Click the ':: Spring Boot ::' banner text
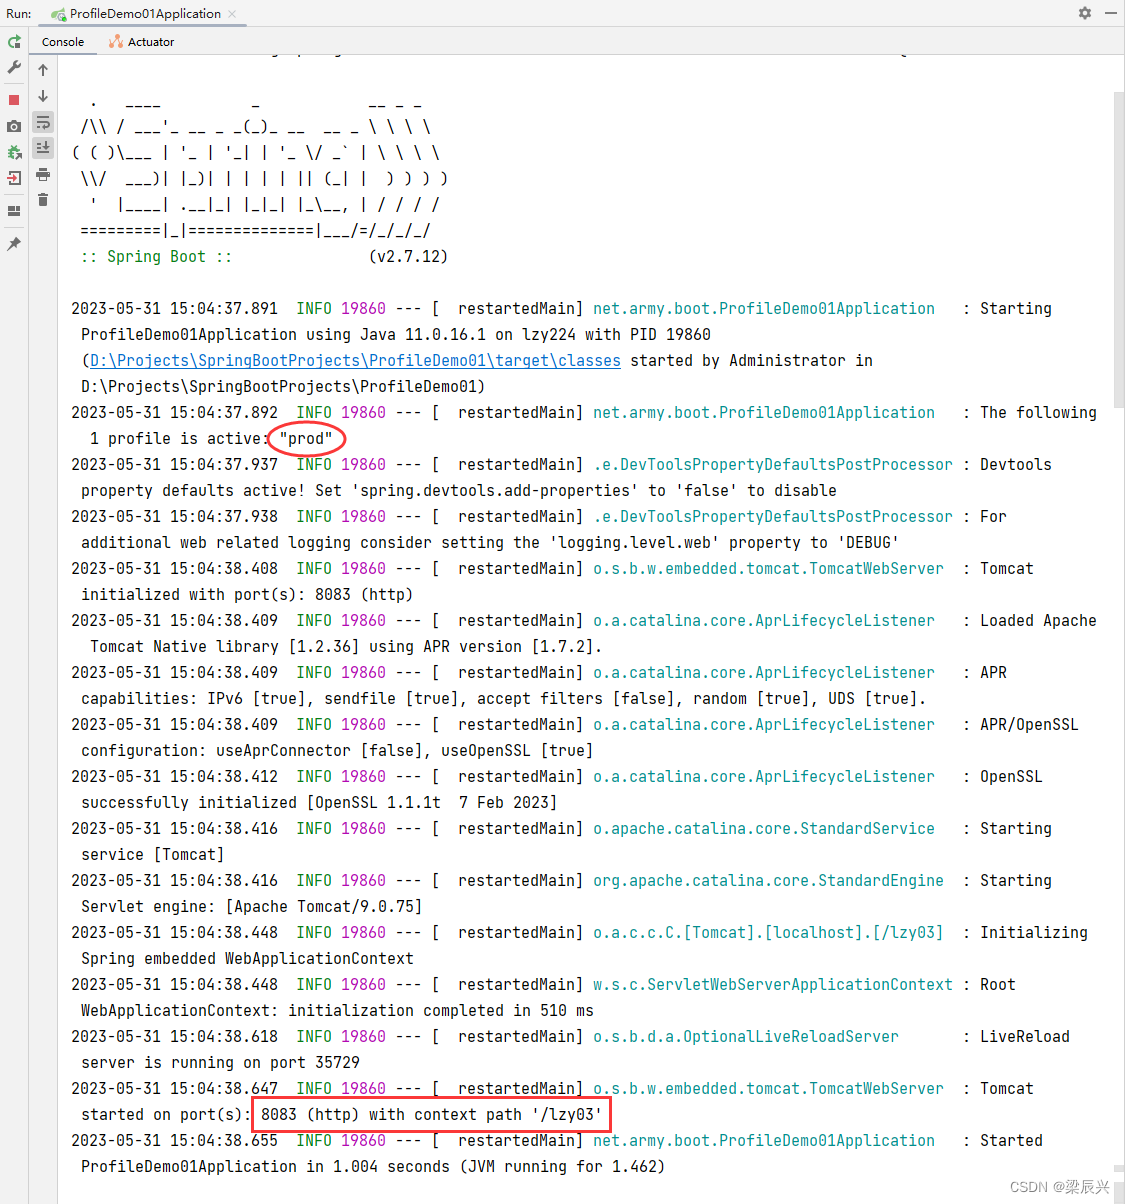1125x1204 pixels. [x=157, y=257]
